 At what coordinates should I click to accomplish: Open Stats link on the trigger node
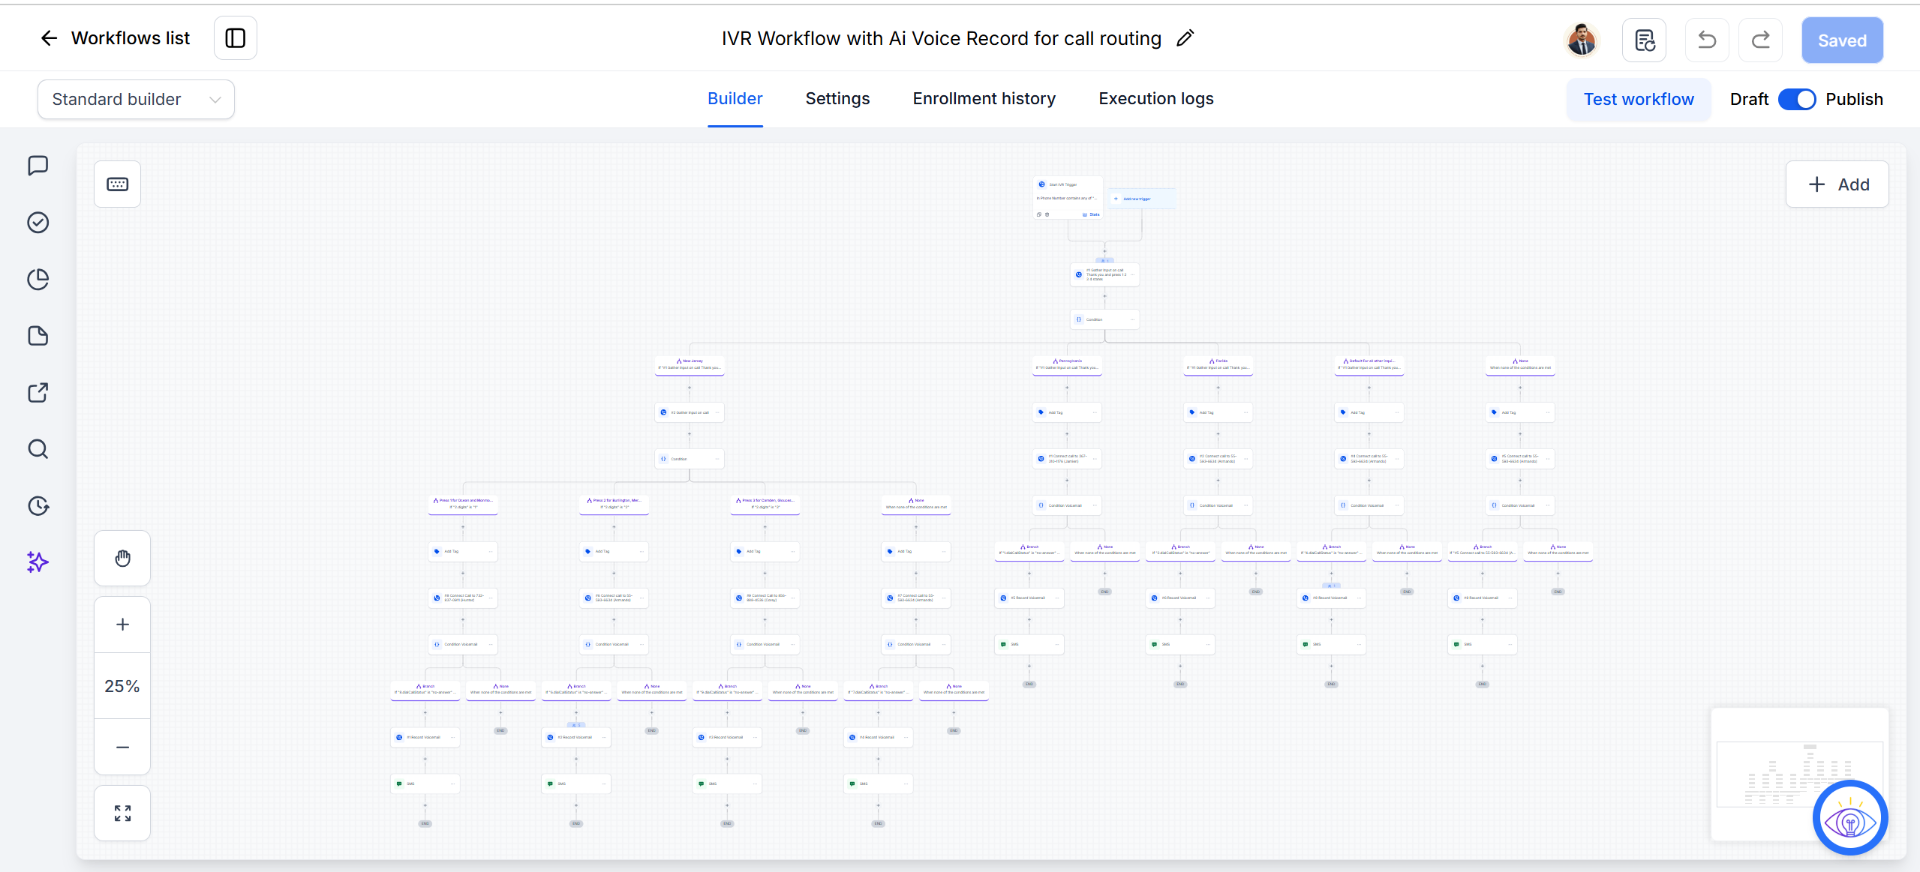click(x=1091, y=214)
